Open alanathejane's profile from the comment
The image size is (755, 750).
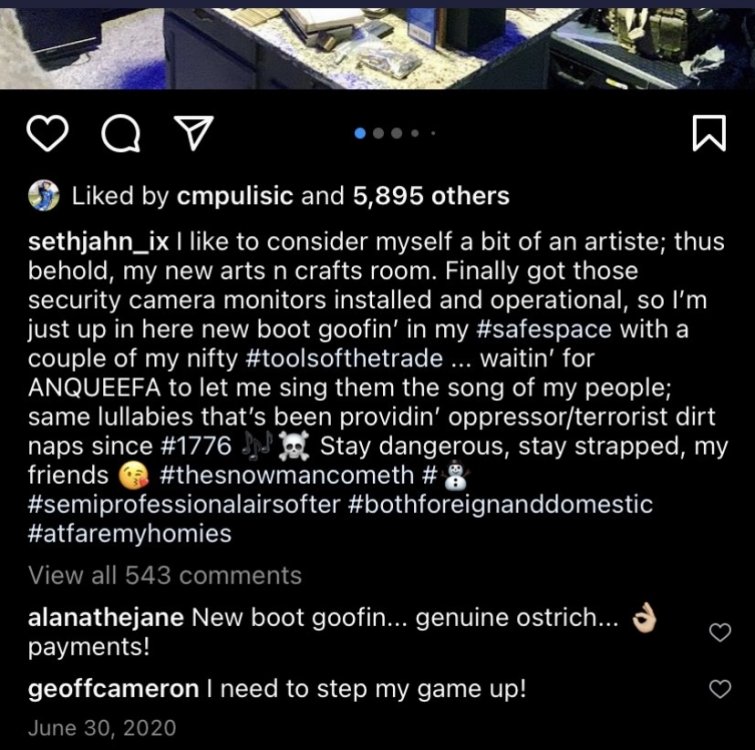(105, 618)
